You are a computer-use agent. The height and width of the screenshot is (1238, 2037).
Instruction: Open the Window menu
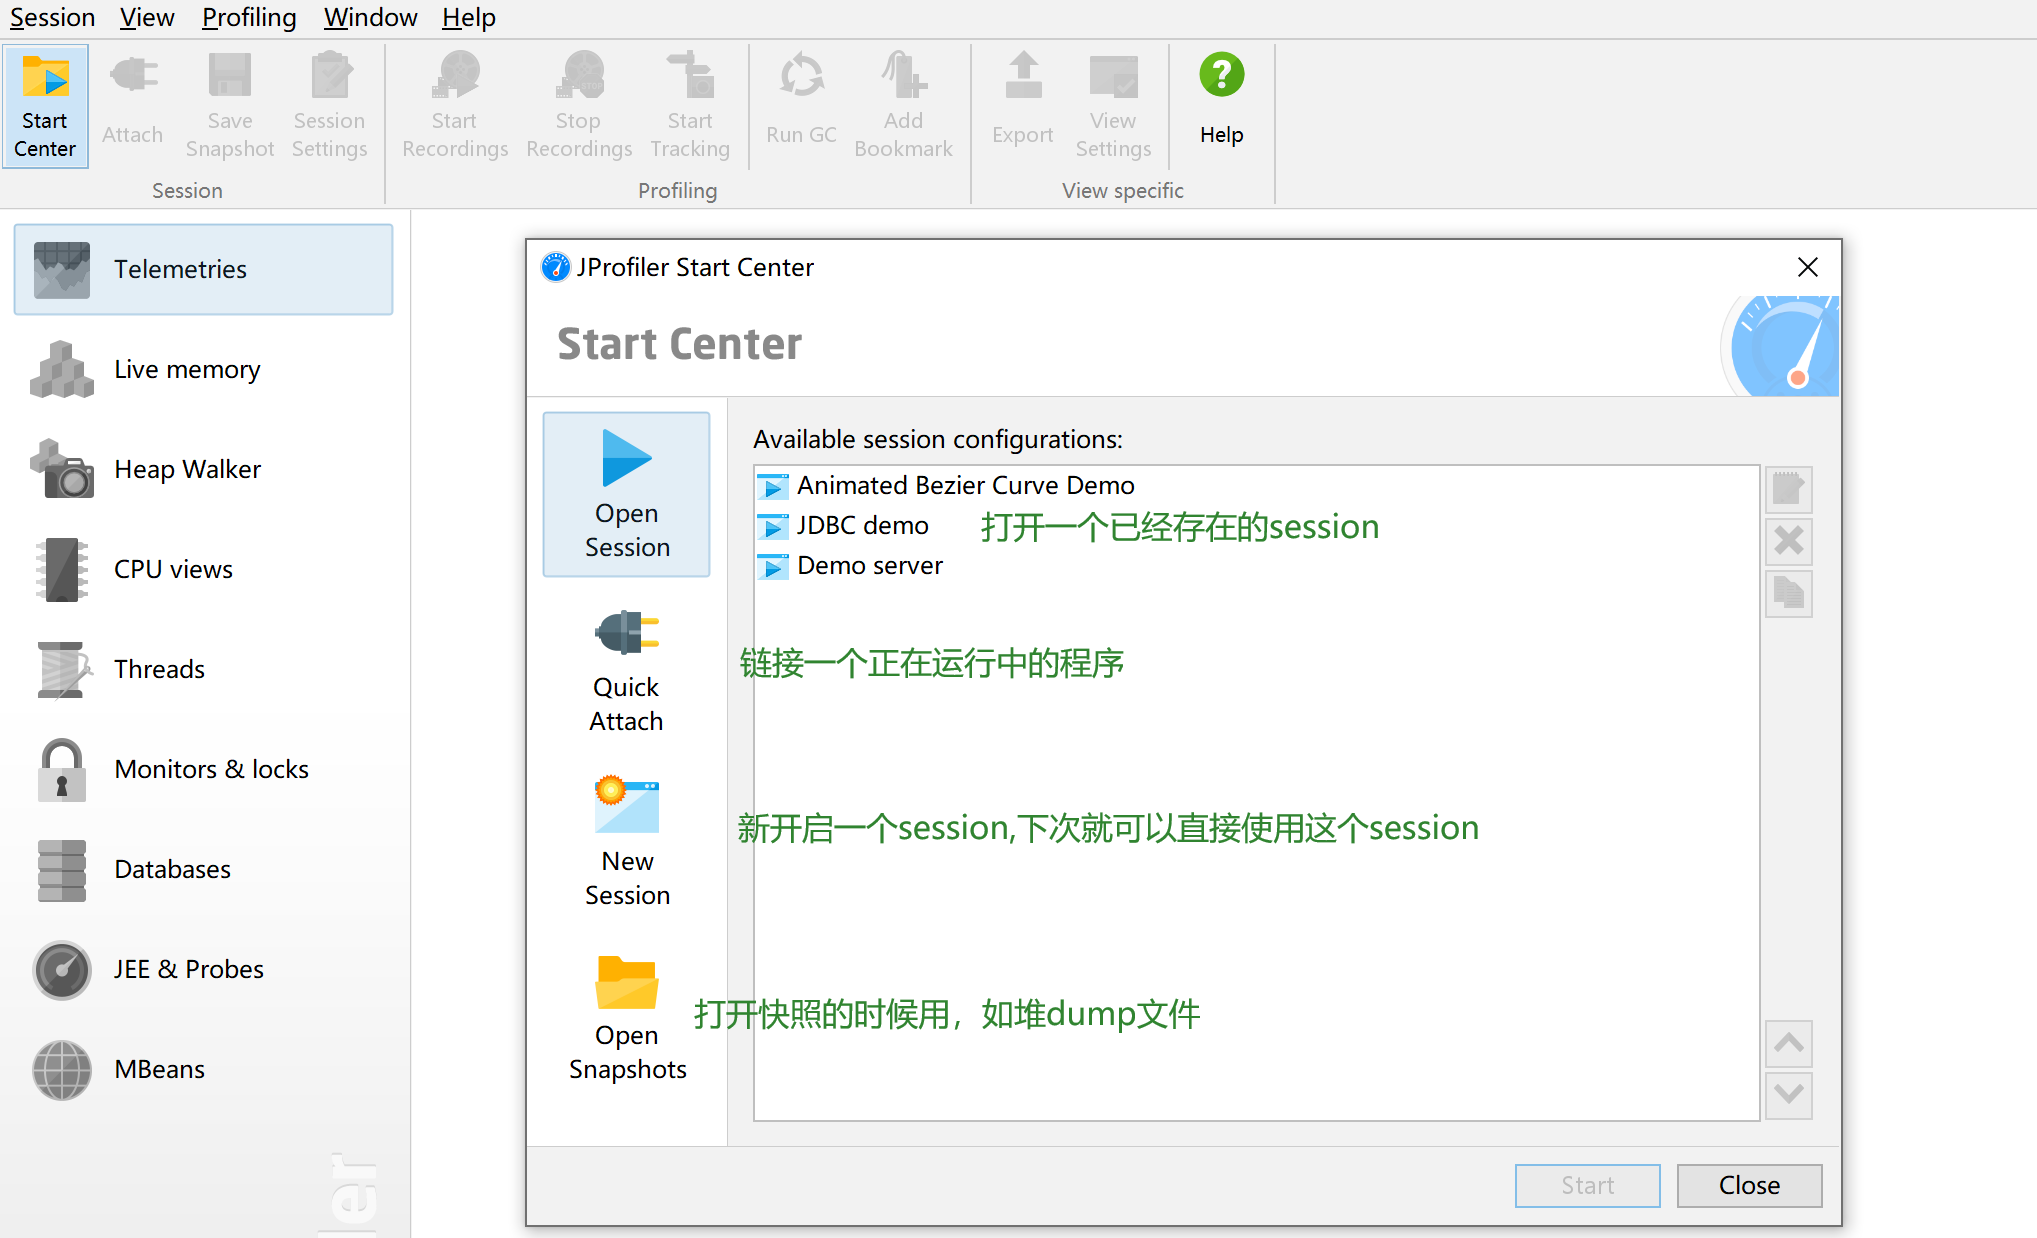pos(370,17)
